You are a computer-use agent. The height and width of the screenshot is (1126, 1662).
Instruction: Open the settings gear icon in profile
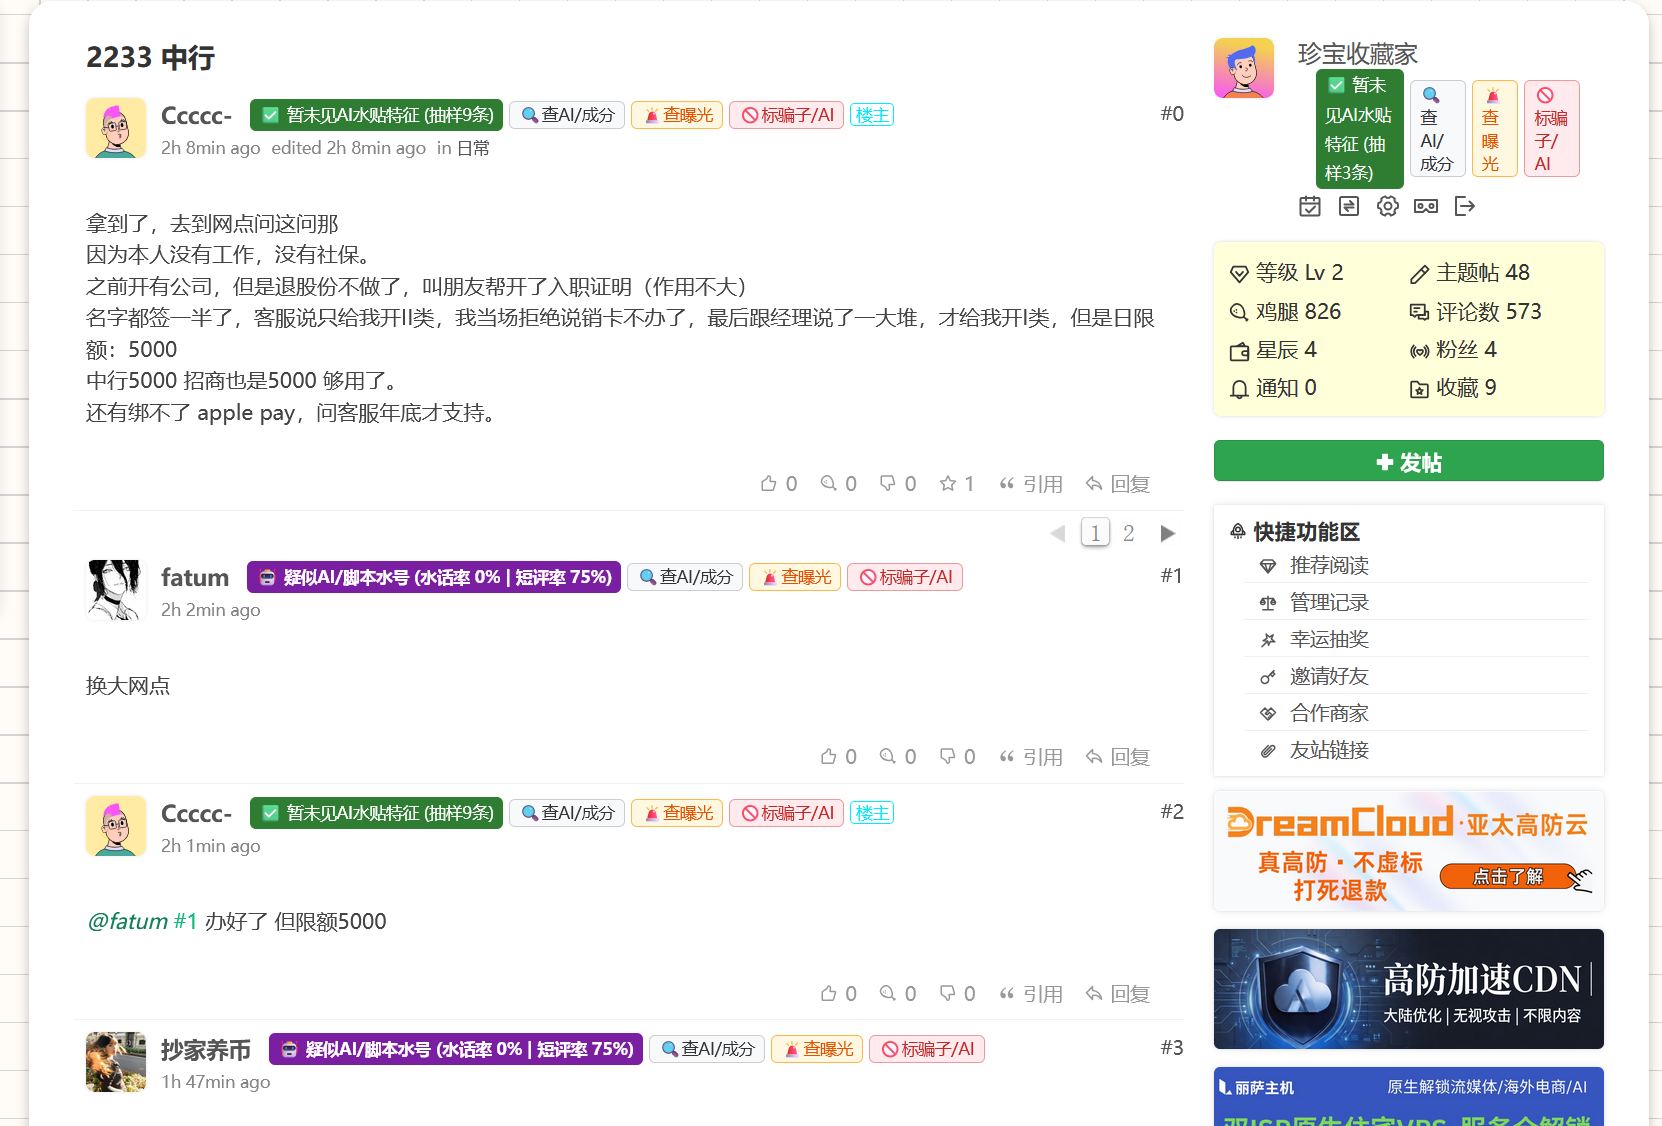[x=1388, y=206]
